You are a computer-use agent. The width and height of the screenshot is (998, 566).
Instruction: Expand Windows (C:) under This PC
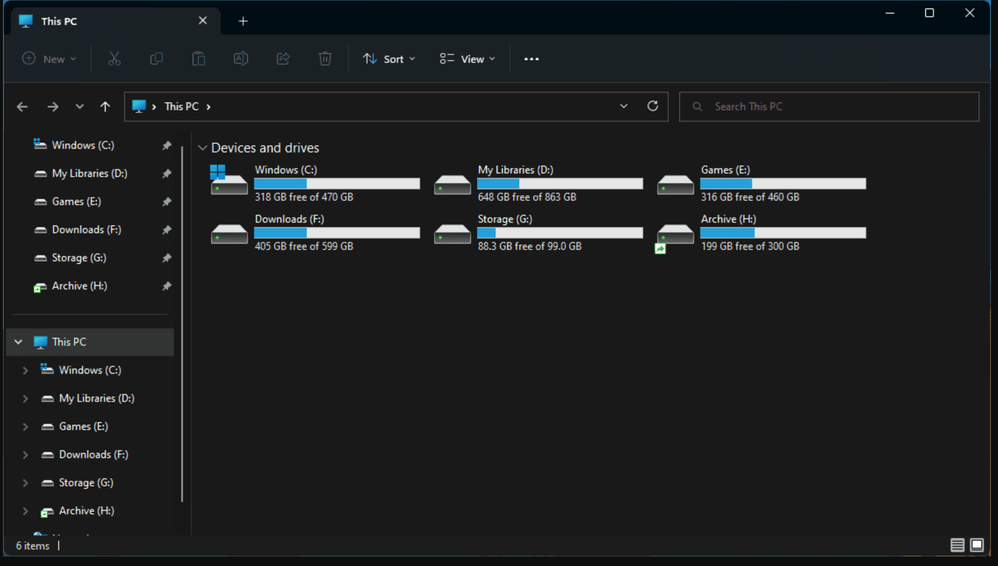25,370
